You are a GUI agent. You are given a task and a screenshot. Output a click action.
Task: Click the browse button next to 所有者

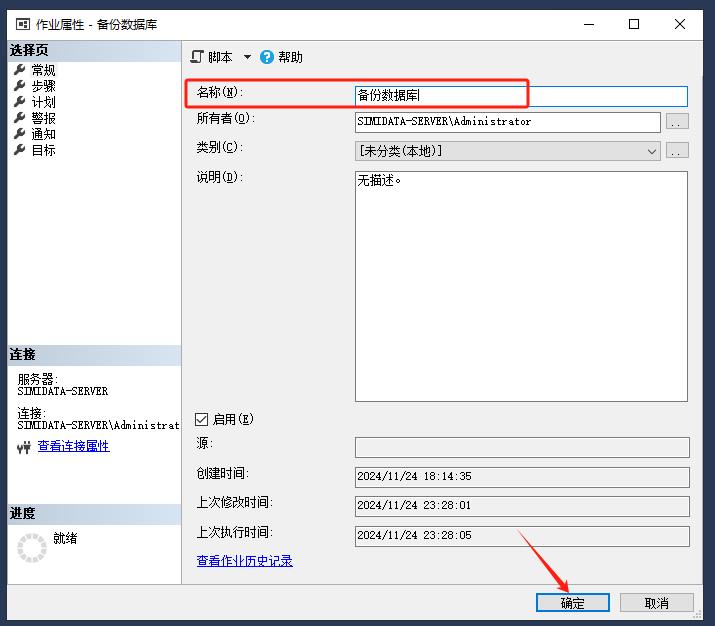click(677, 122)
